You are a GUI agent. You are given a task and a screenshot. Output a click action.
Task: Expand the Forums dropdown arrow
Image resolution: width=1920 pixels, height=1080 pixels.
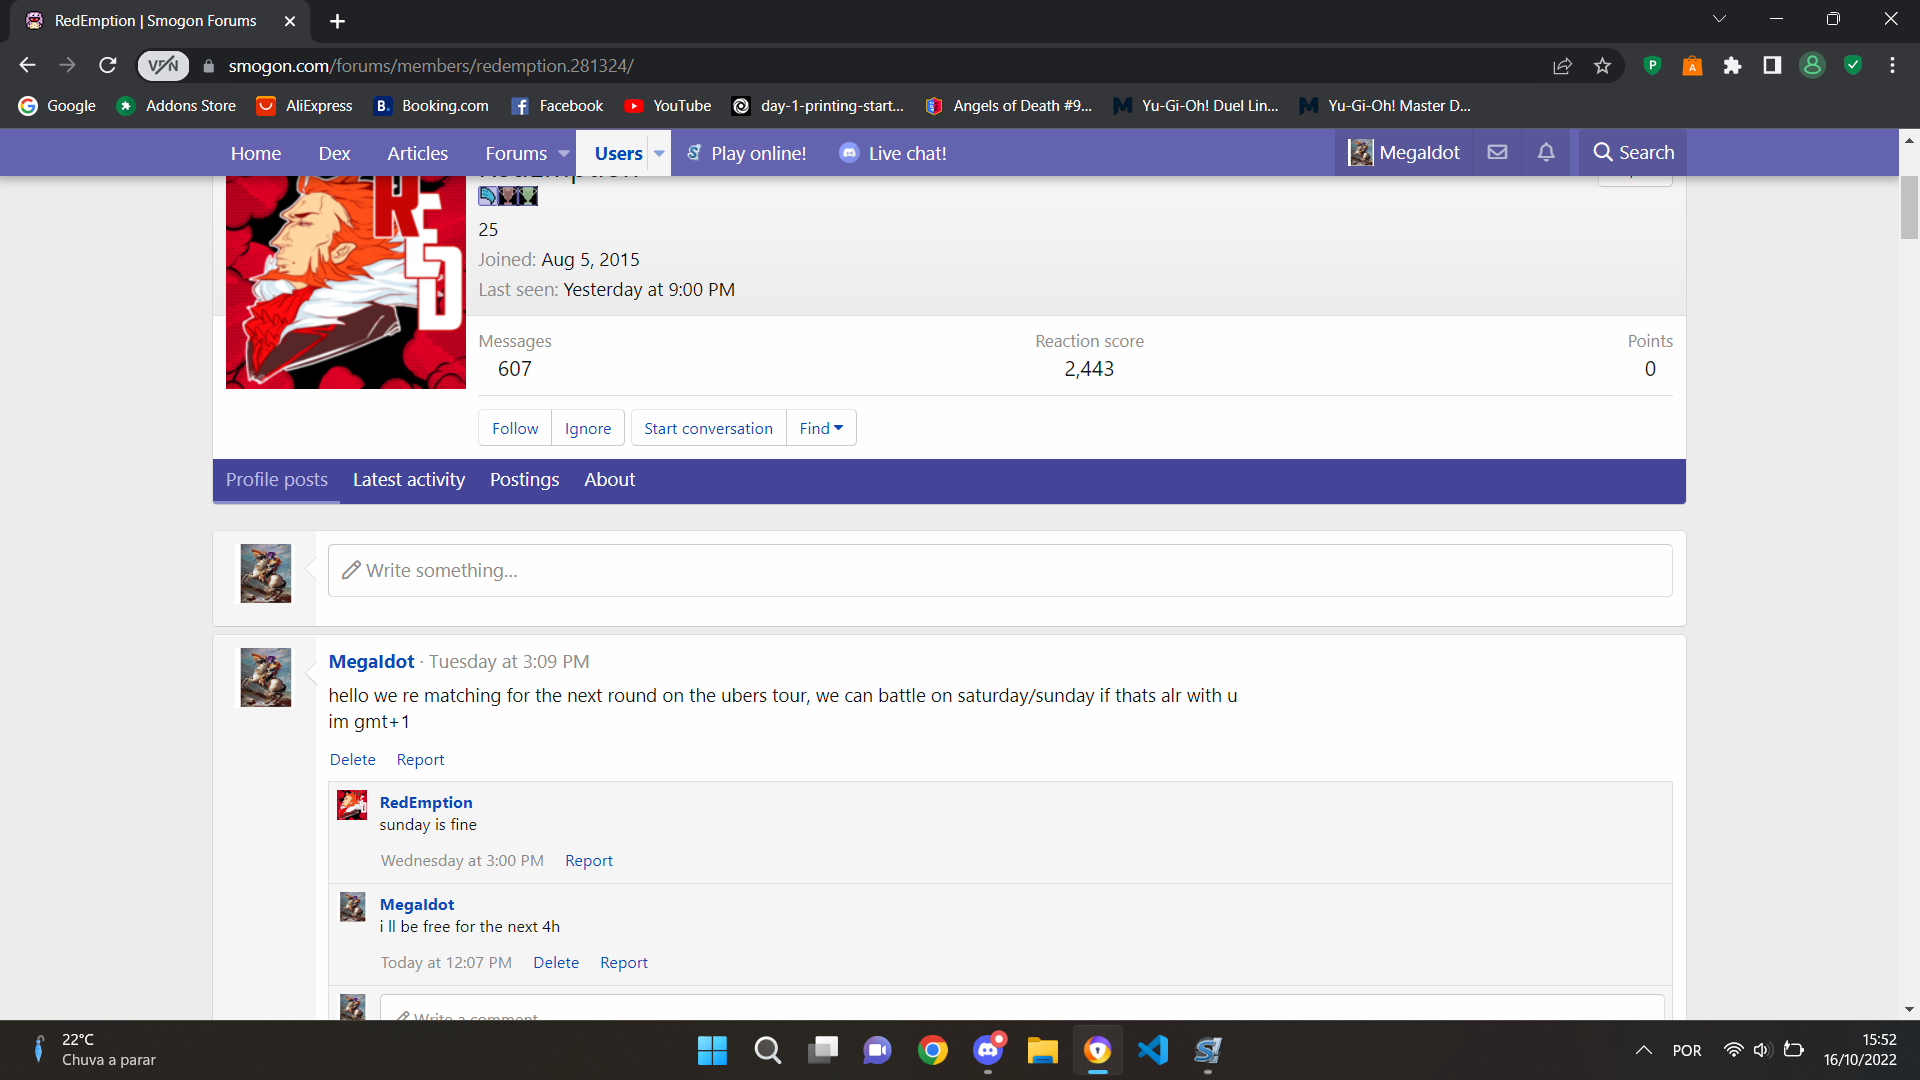point(564,154)
